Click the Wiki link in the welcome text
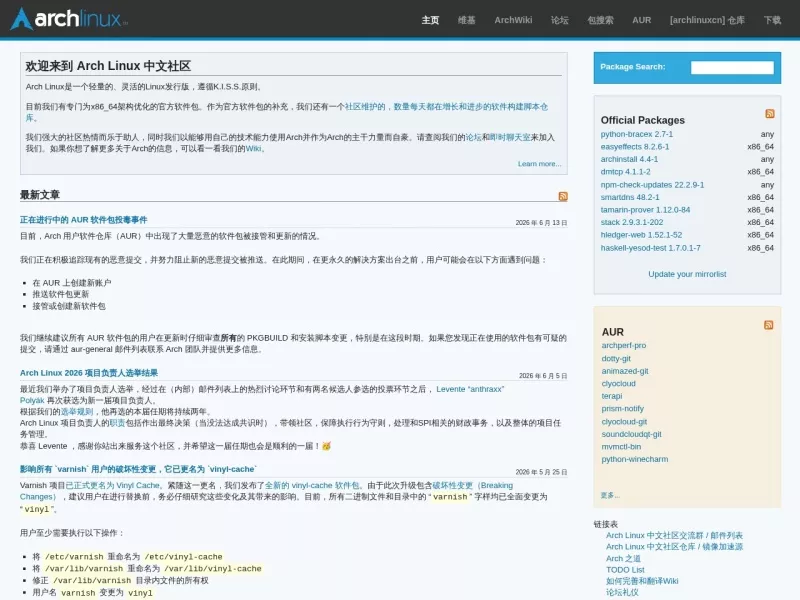This screenshot has width=800, height=600. [253, 148]
